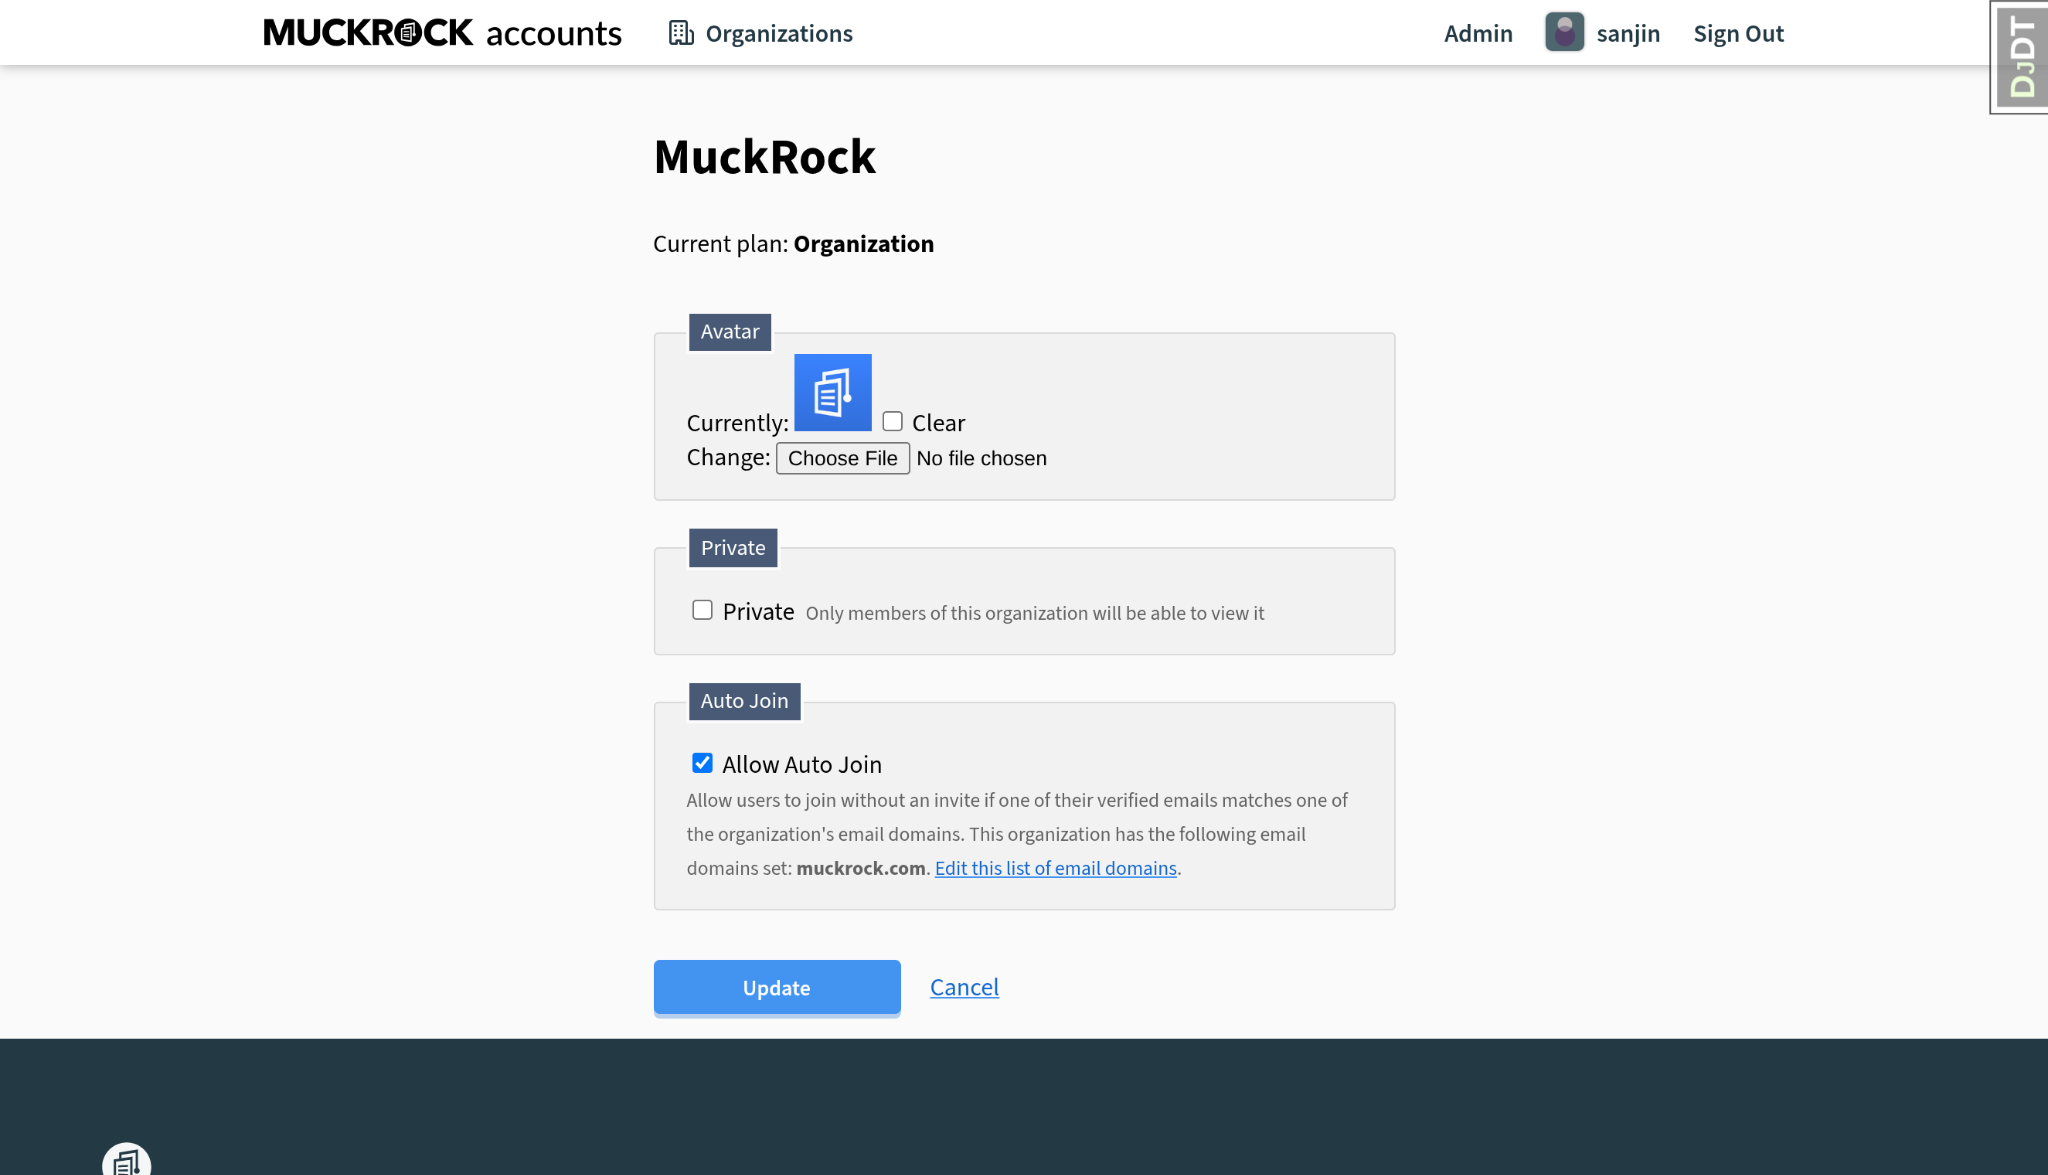The height and width of the screenshot is (1175, 2048).
Task: Go to the Admin page
Action: point(1478,34)
